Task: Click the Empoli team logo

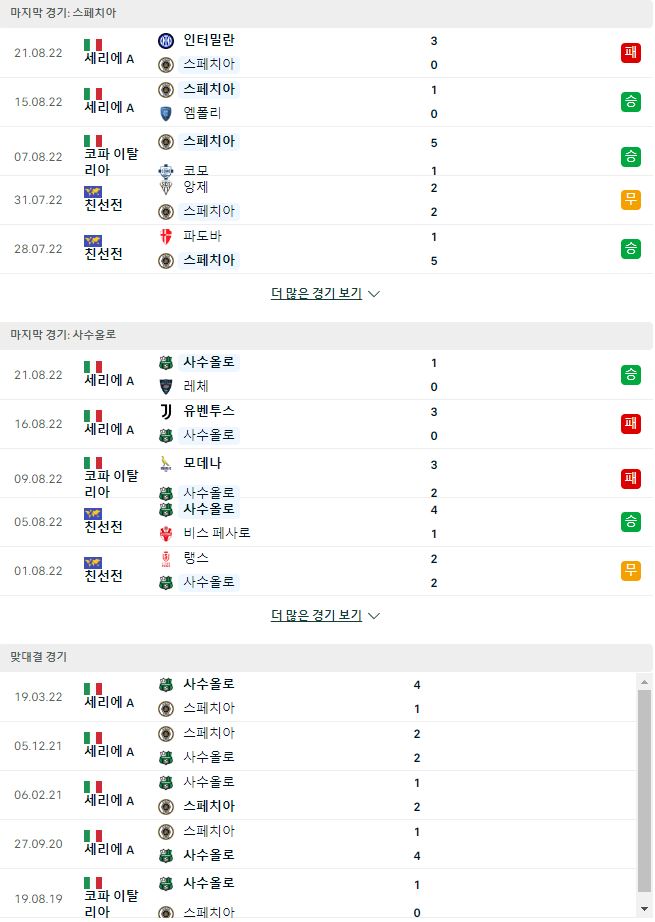Action: pyautogui.click(x=166, y=113)
